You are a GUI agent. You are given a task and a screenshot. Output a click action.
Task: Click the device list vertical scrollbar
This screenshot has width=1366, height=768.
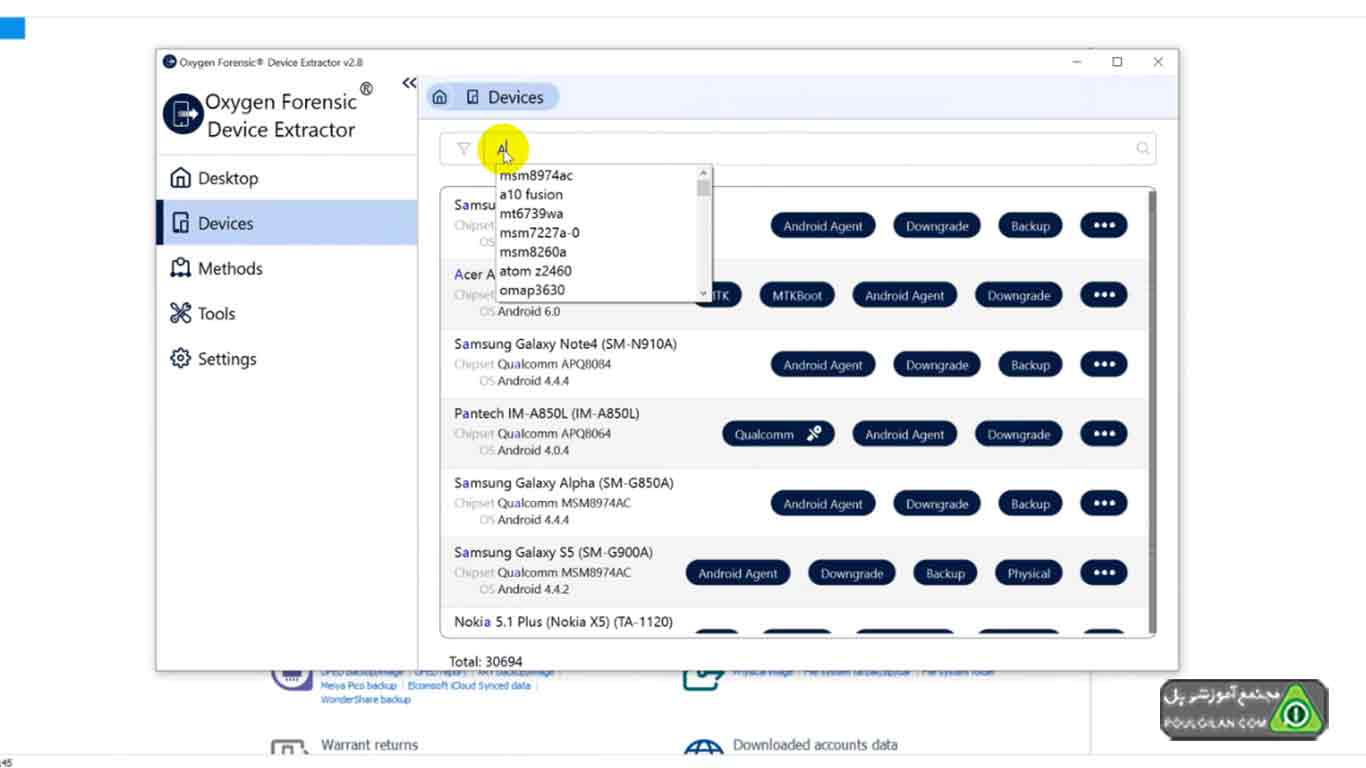click(x=1151, y=410)
